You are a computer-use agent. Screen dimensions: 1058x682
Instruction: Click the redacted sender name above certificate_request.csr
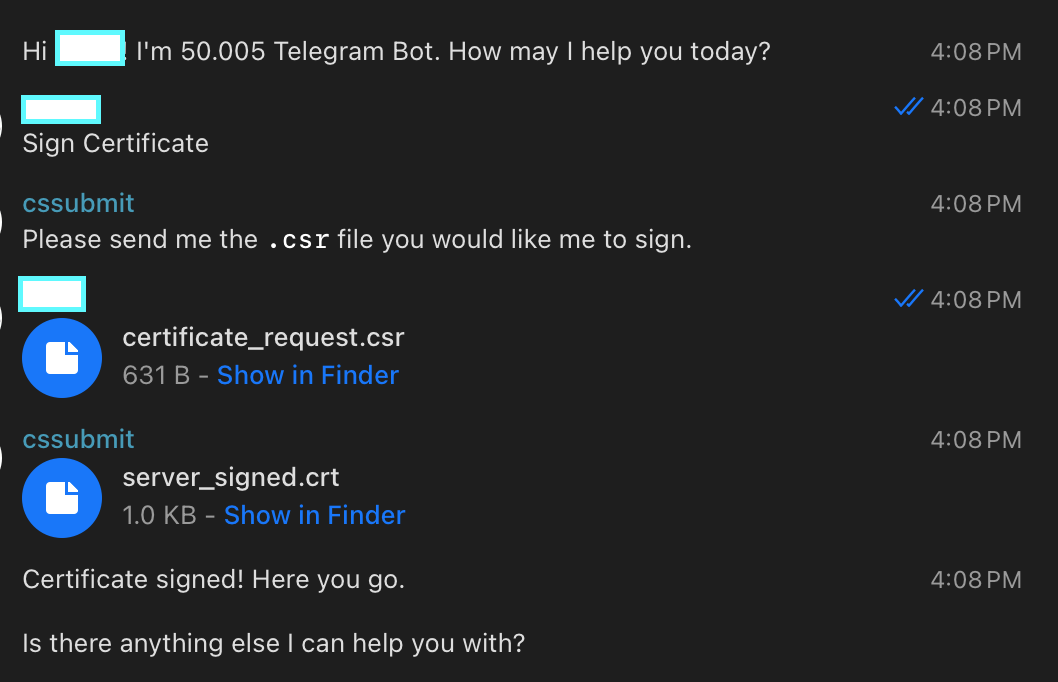[x=53, y=295]
